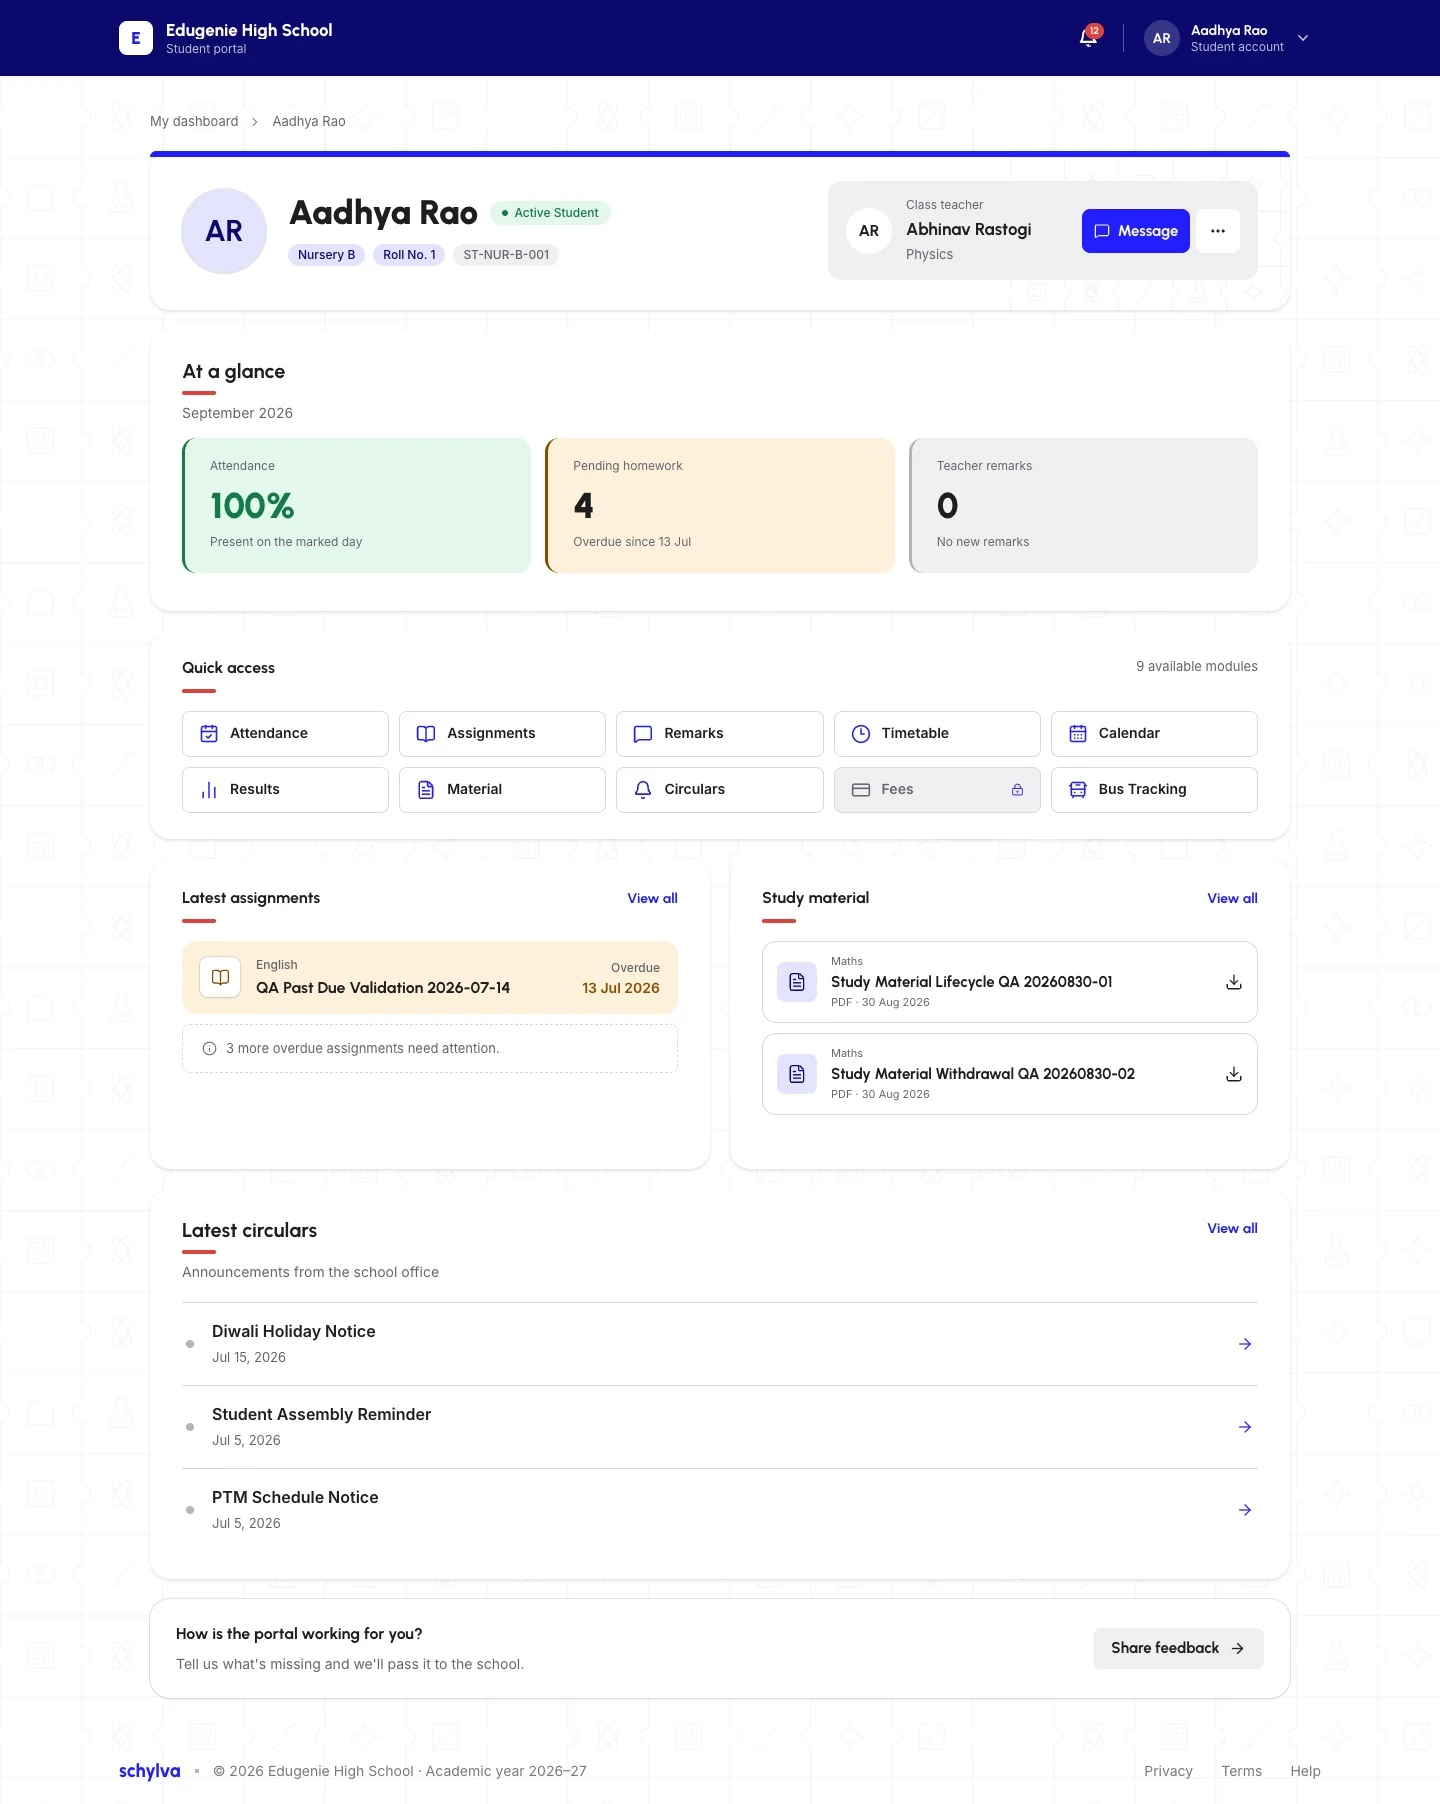Open the Terms footer link
Screen dimensions: 1440x1804
1241,1771
